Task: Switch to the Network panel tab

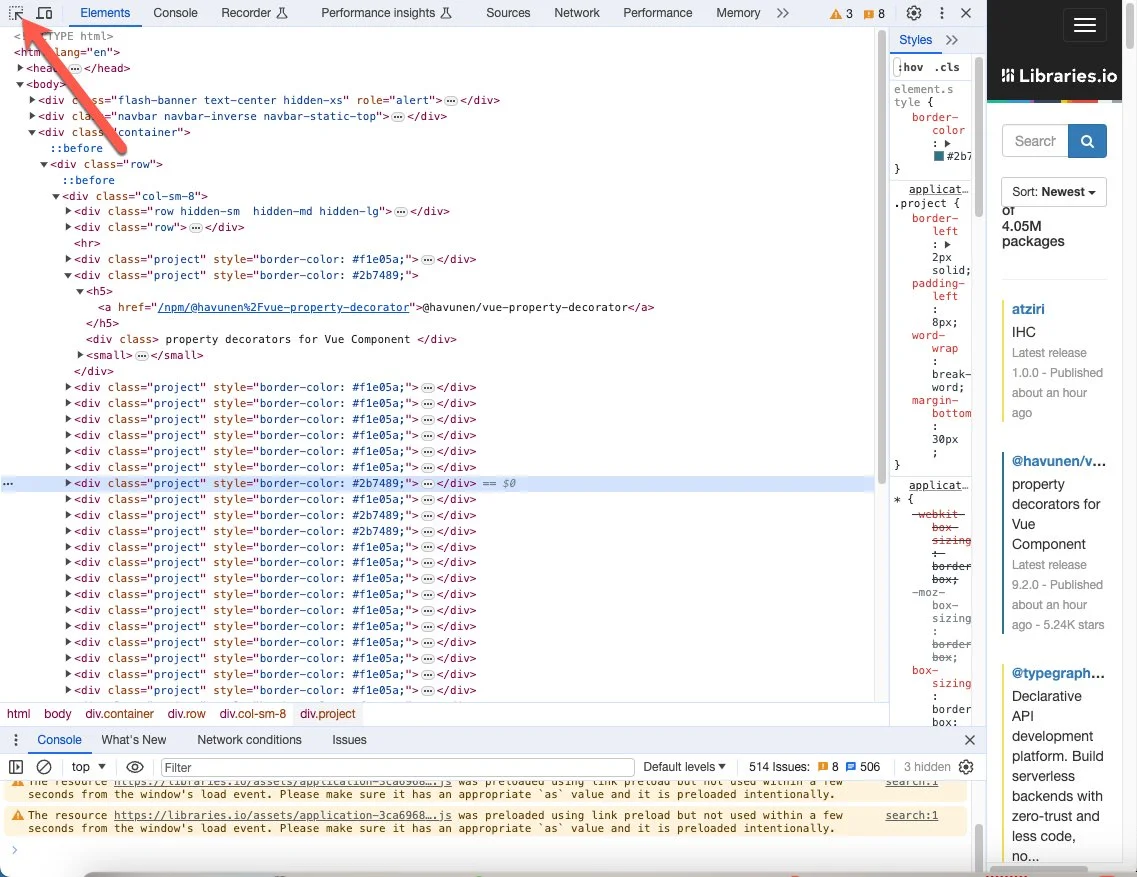Action: (x=576, y=13)
